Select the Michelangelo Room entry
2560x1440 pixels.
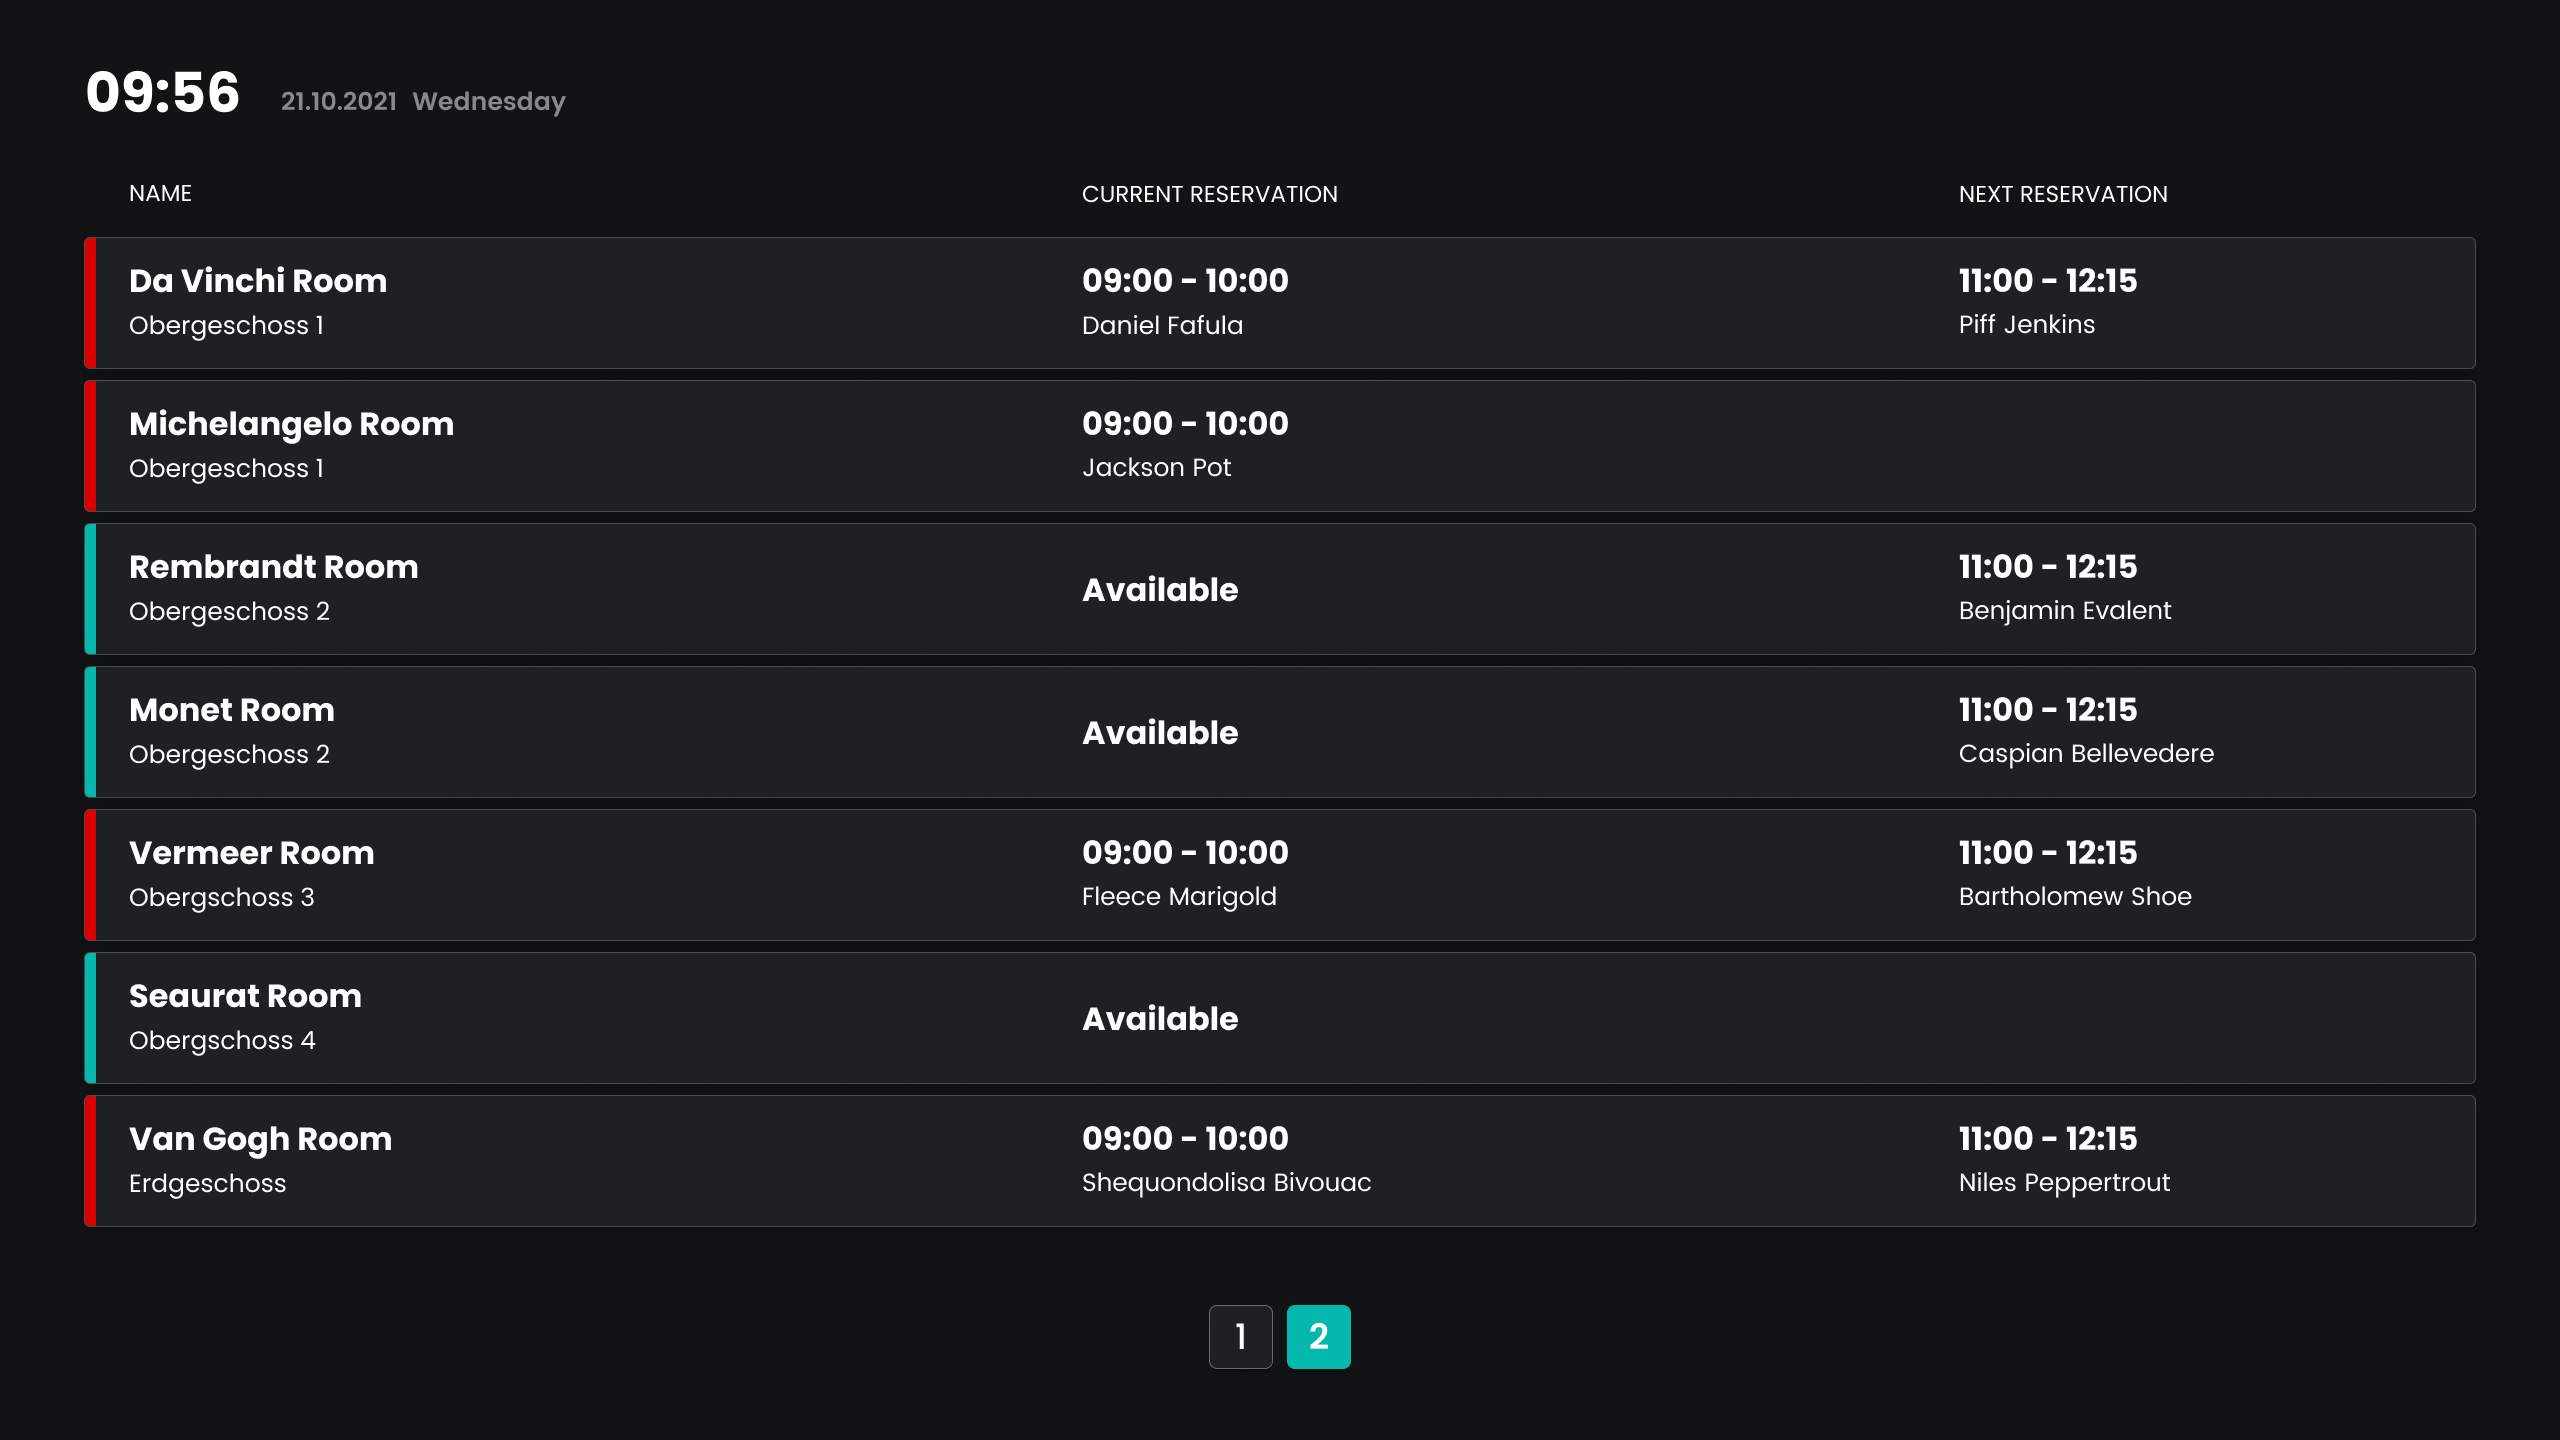tap(291, 424)
